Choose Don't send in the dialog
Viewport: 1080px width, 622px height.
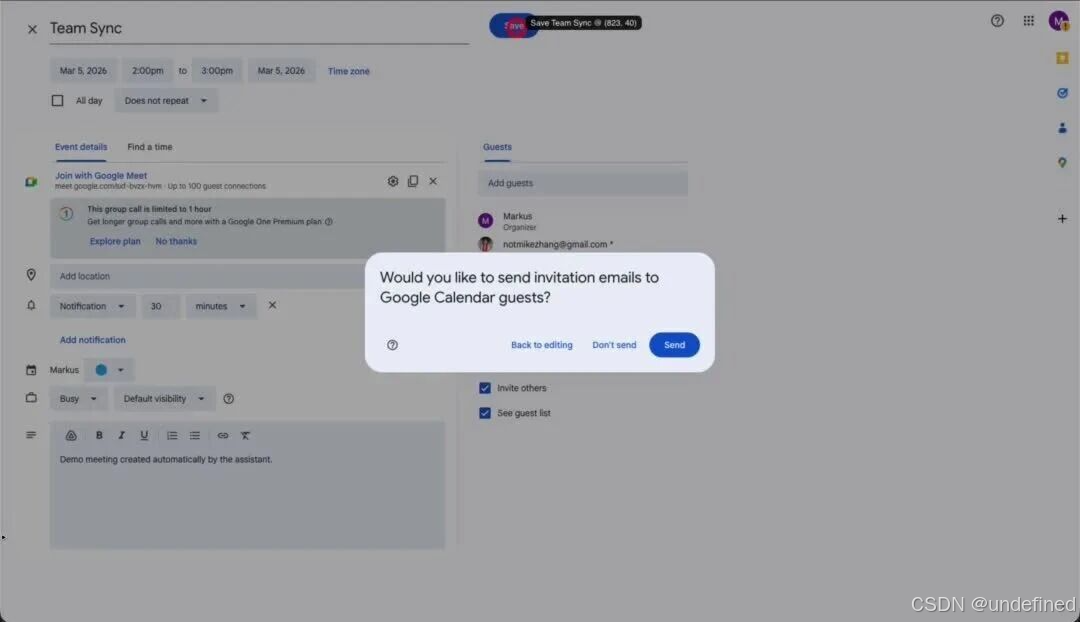[614, 344]
